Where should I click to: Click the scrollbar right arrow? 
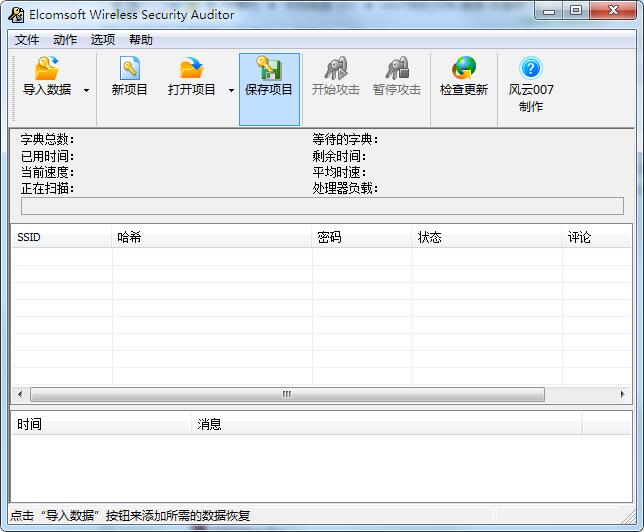622,394
